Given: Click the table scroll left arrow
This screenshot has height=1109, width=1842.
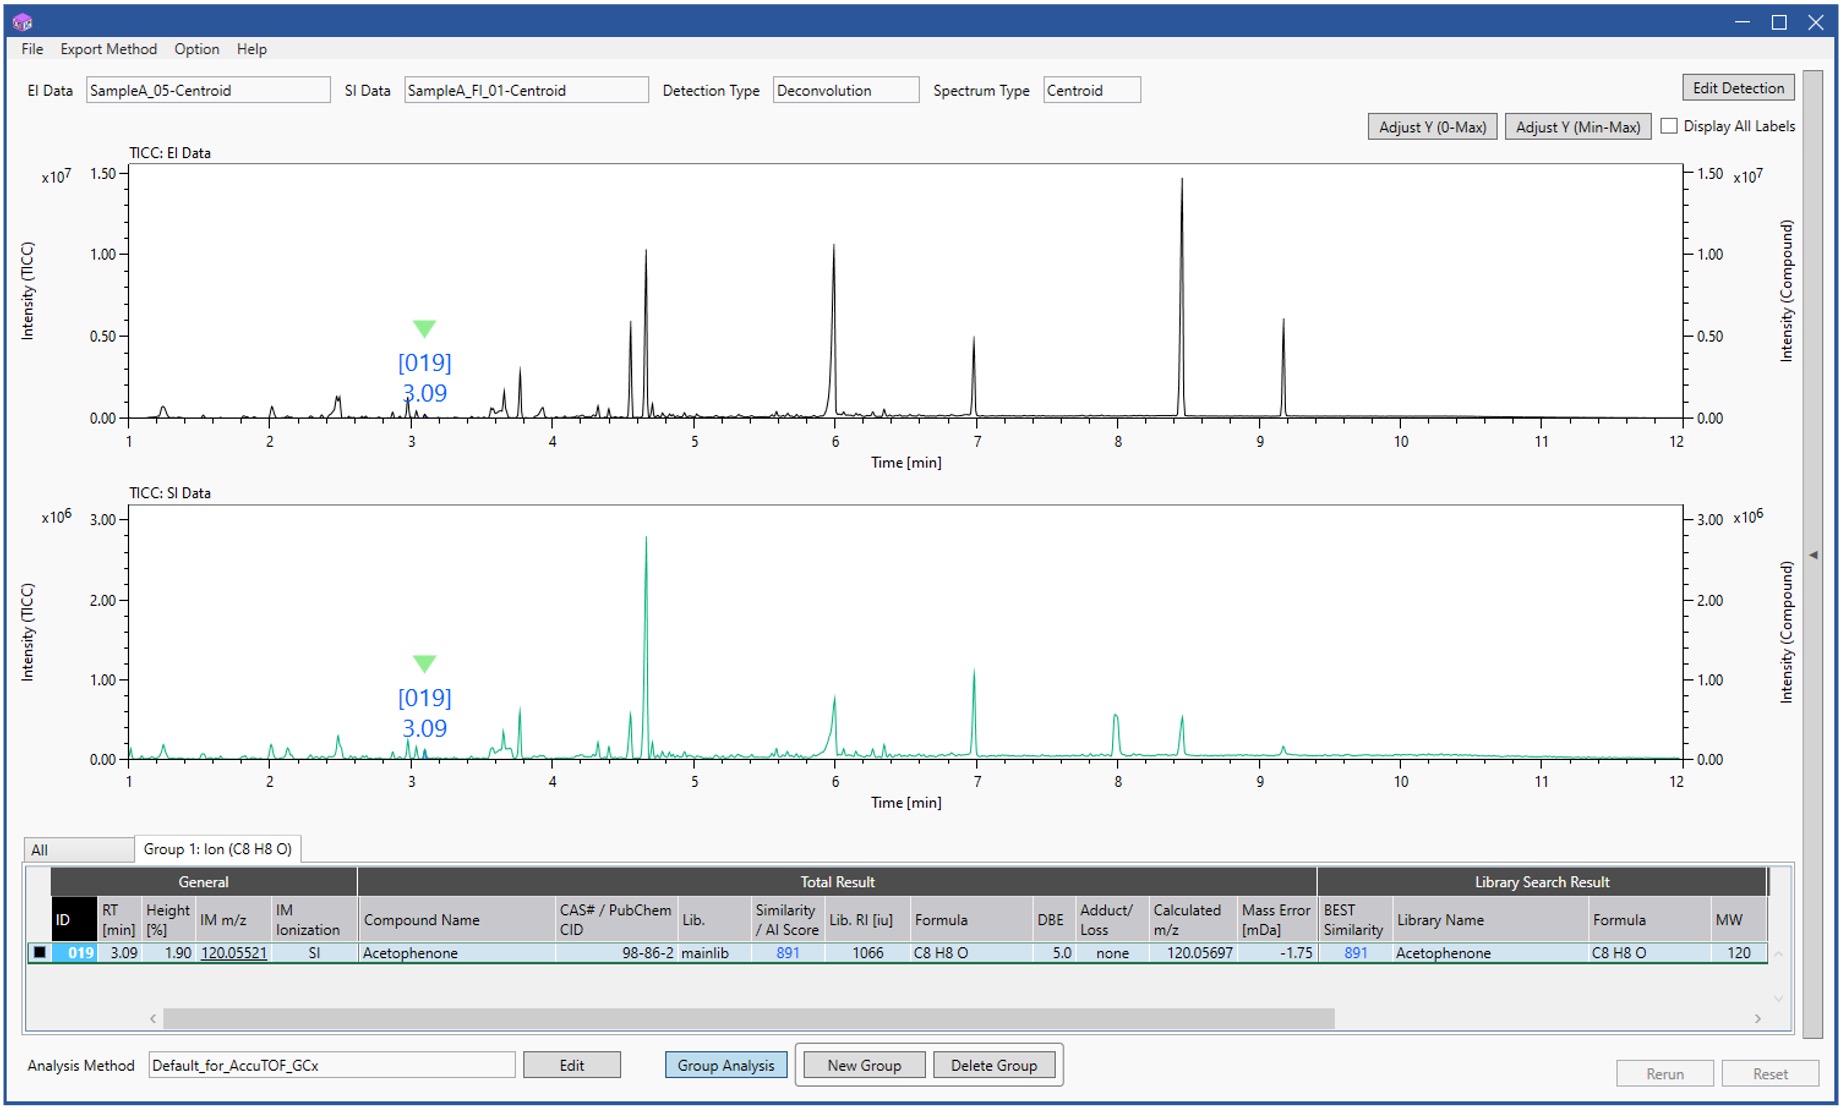Looking at the screenshot, I should (x=153, y=1018).
